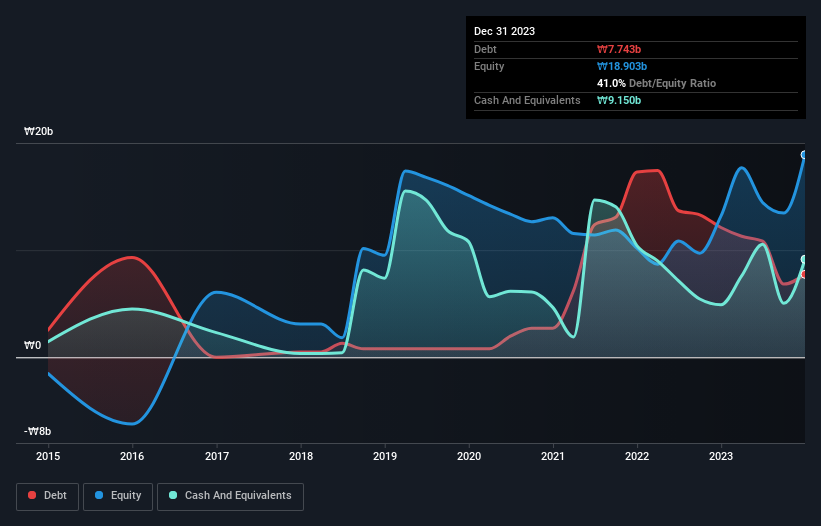Click the 2016 x-axis label
Image resolution: width=821 pixels, height=526 pixels.
click(132, 456)
